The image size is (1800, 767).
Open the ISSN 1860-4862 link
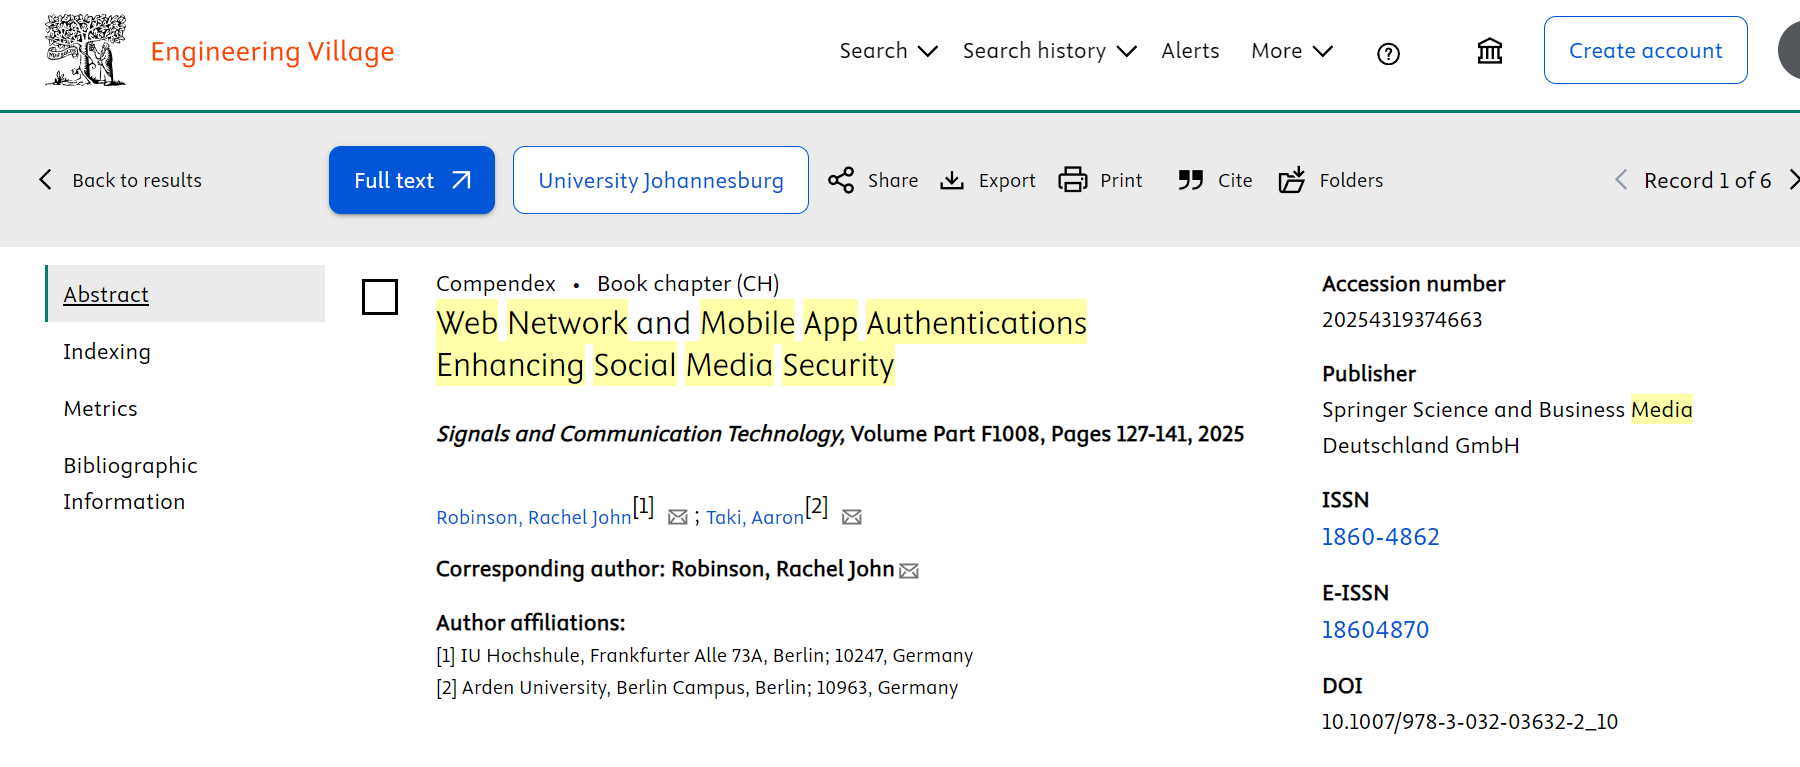(x=1380, y=537)
